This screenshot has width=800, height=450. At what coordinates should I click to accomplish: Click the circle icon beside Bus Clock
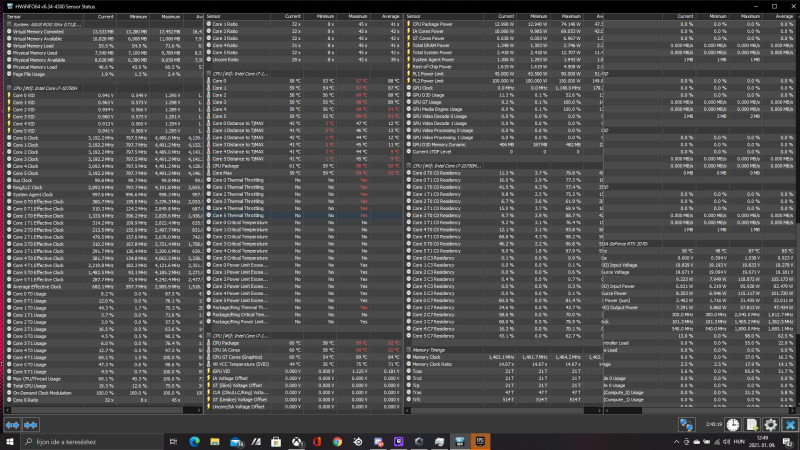tap(9, 180)
